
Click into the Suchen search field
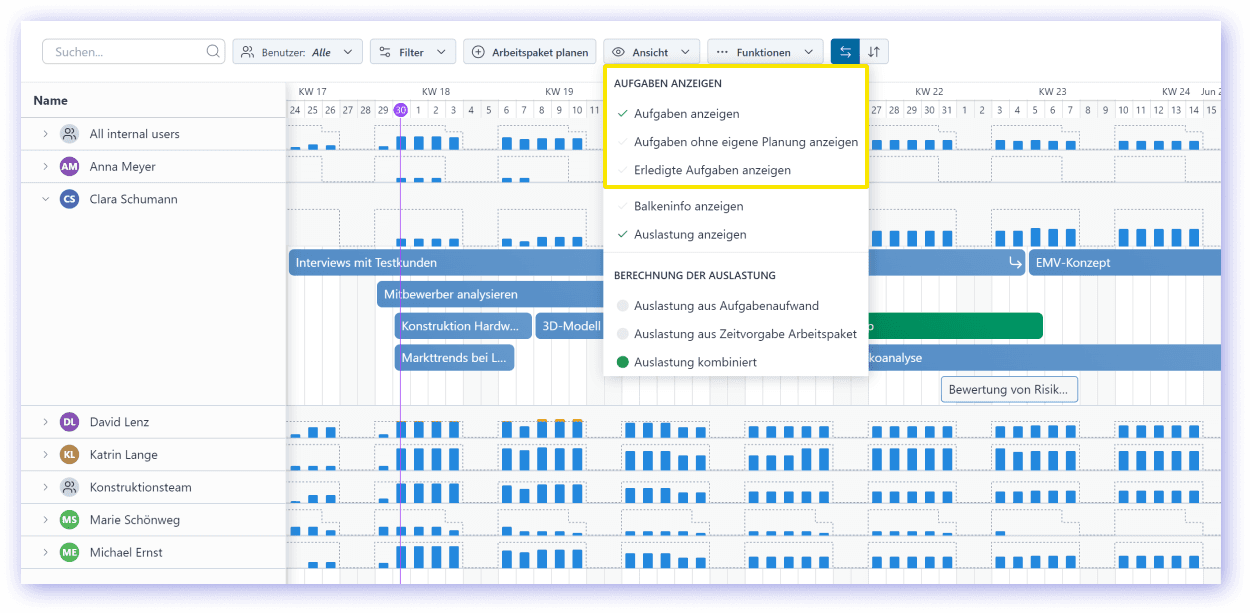pos(125,52)
